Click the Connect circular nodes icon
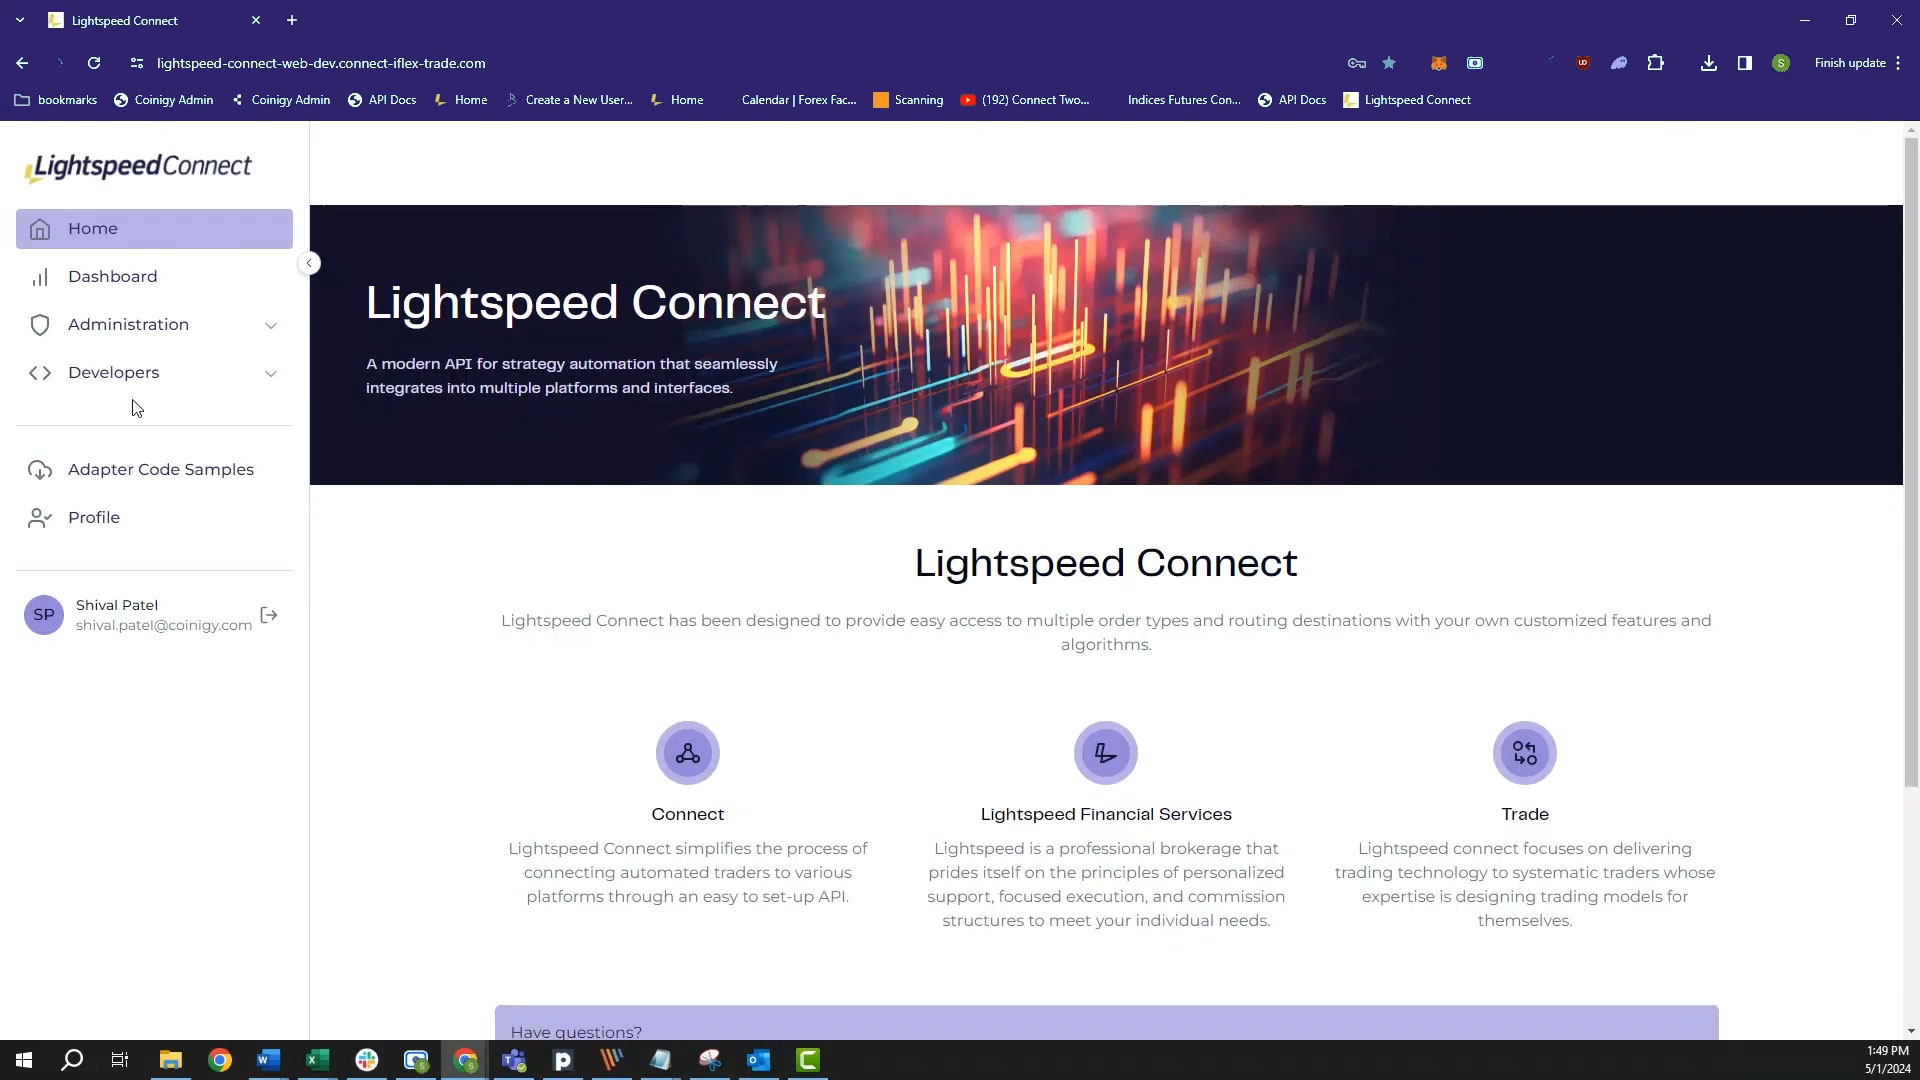 click(x=687, y=753)
